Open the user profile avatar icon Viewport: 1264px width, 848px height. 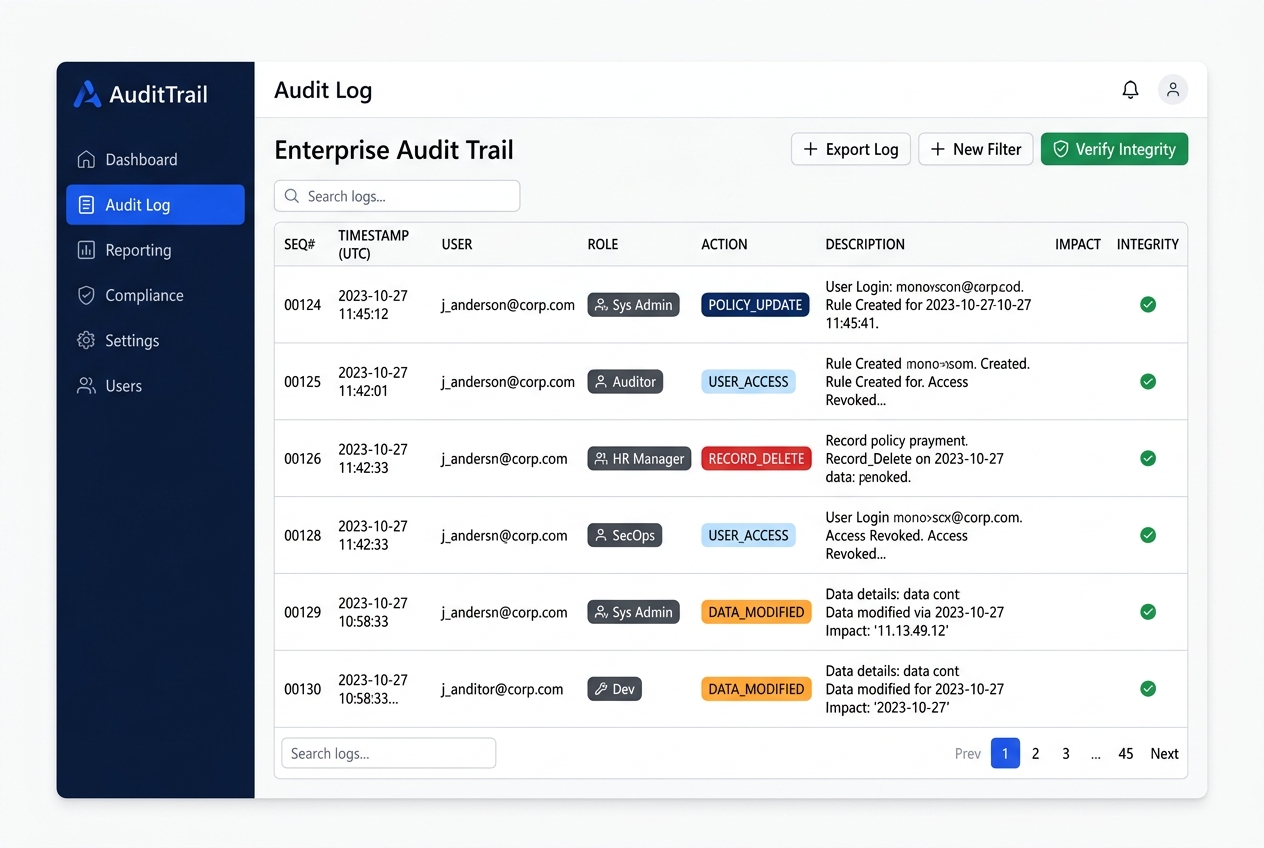(x=1173, y=90)
